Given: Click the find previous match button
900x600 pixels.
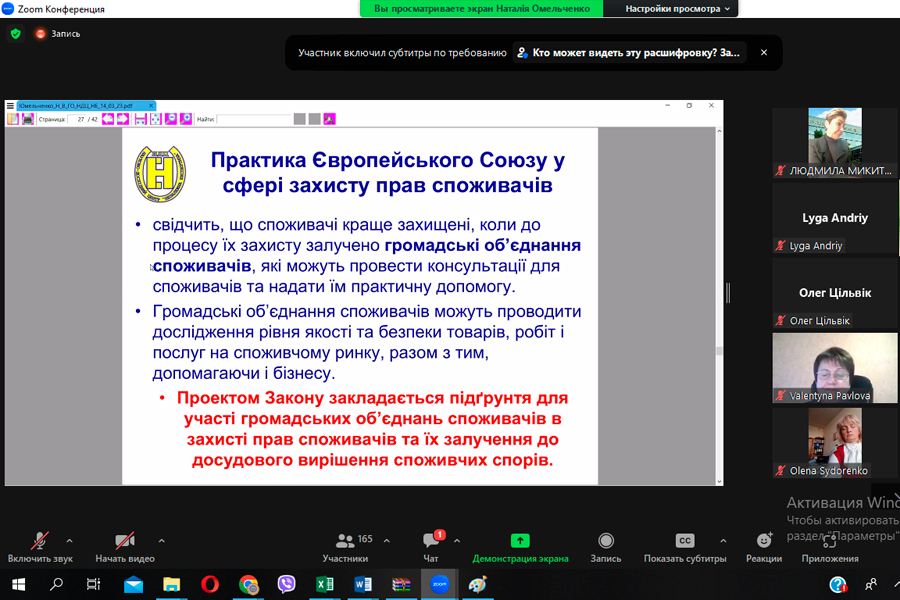Looking at the screenshot, I should pyautogui.click(x=300, y=119).
